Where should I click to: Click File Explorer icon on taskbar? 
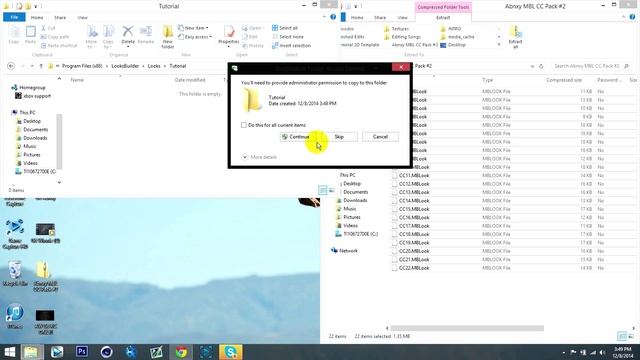click(31, 351)
